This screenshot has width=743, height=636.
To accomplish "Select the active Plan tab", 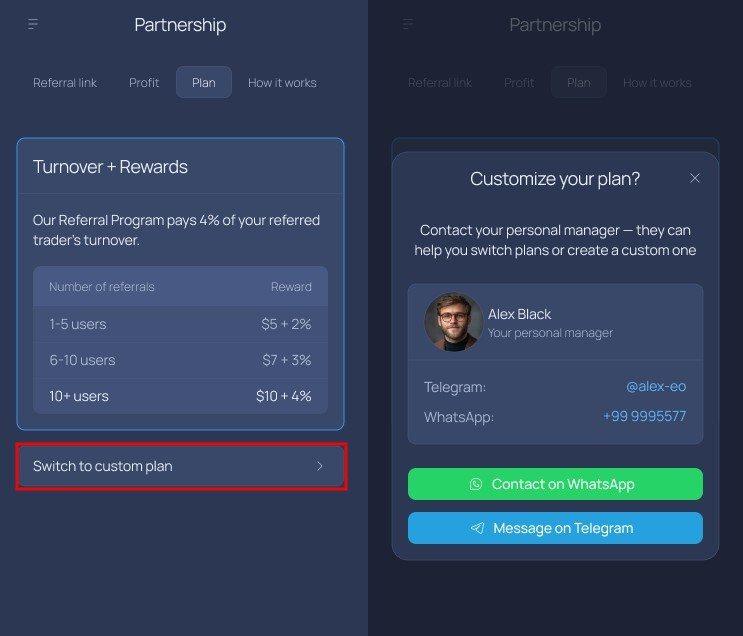I will (204, 83).
